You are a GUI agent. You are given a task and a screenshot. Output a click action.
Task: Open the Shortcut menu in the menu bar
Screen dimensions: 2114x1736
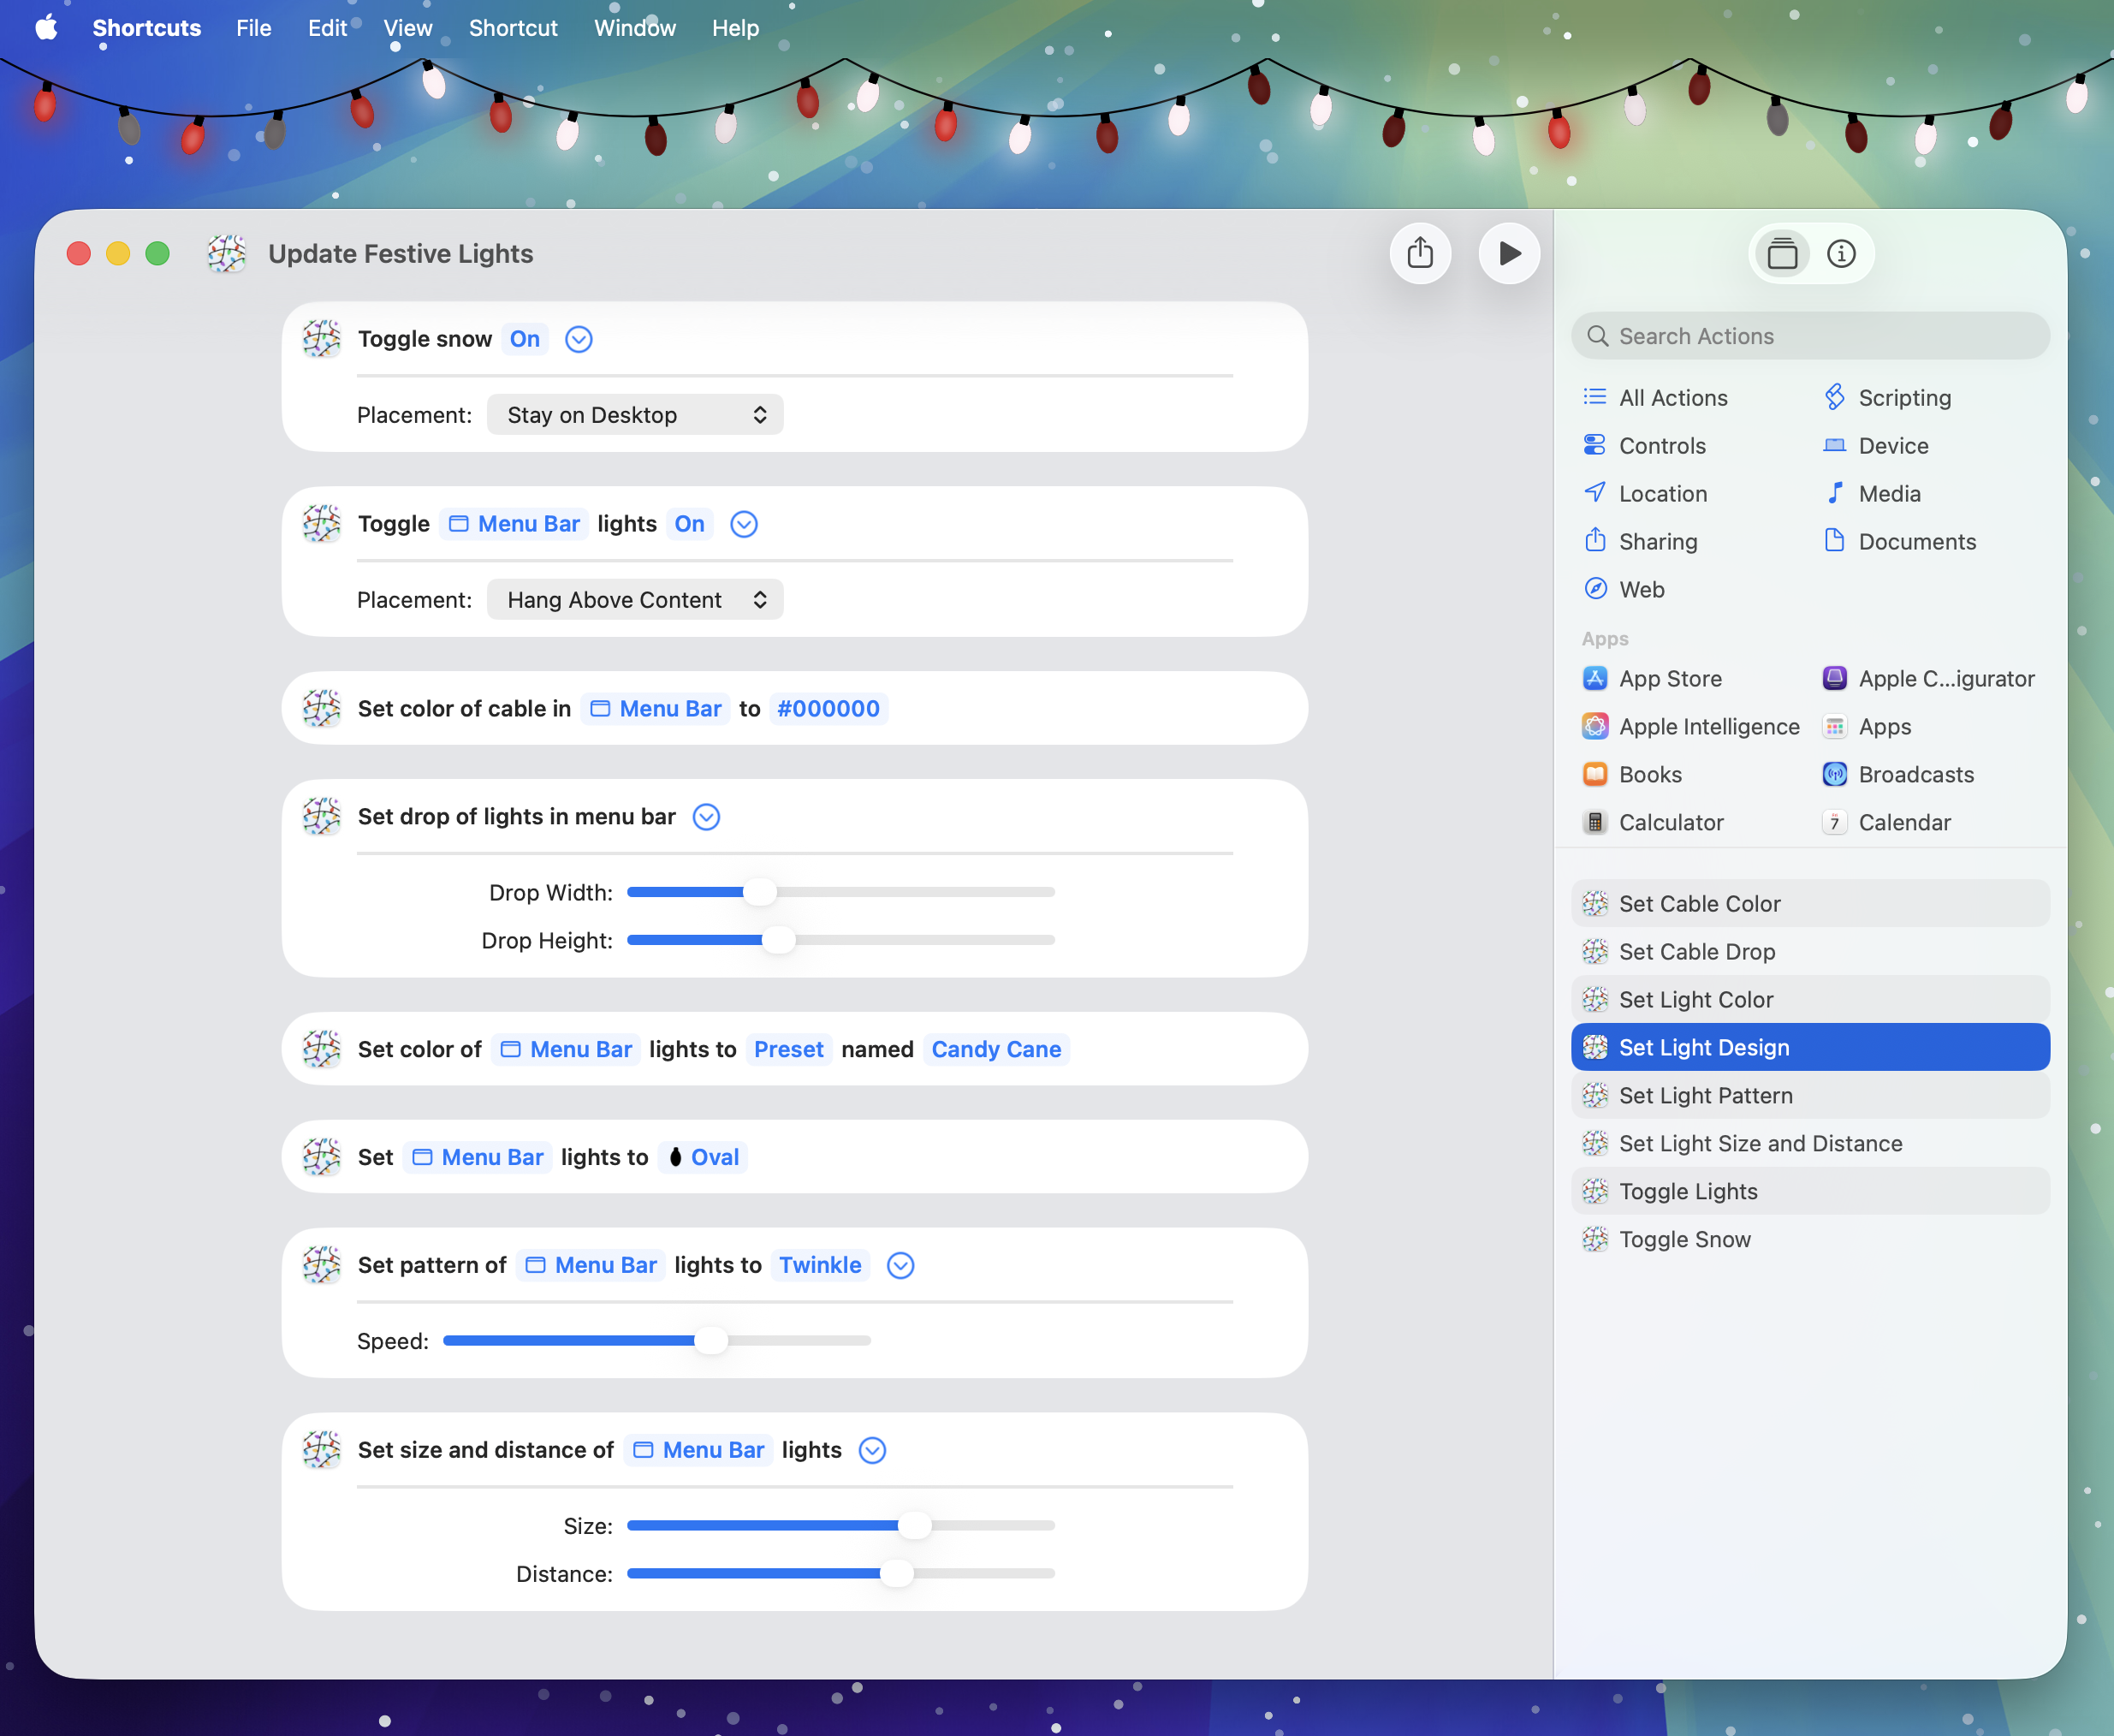(513, 28)
